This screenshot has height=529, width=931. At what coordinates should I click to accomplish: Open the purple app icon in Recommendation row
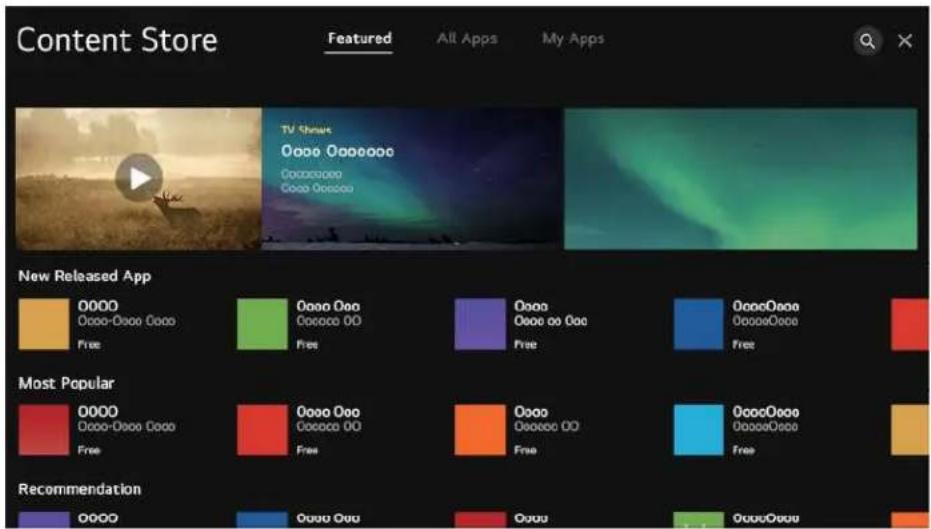[x=44, y=520]
